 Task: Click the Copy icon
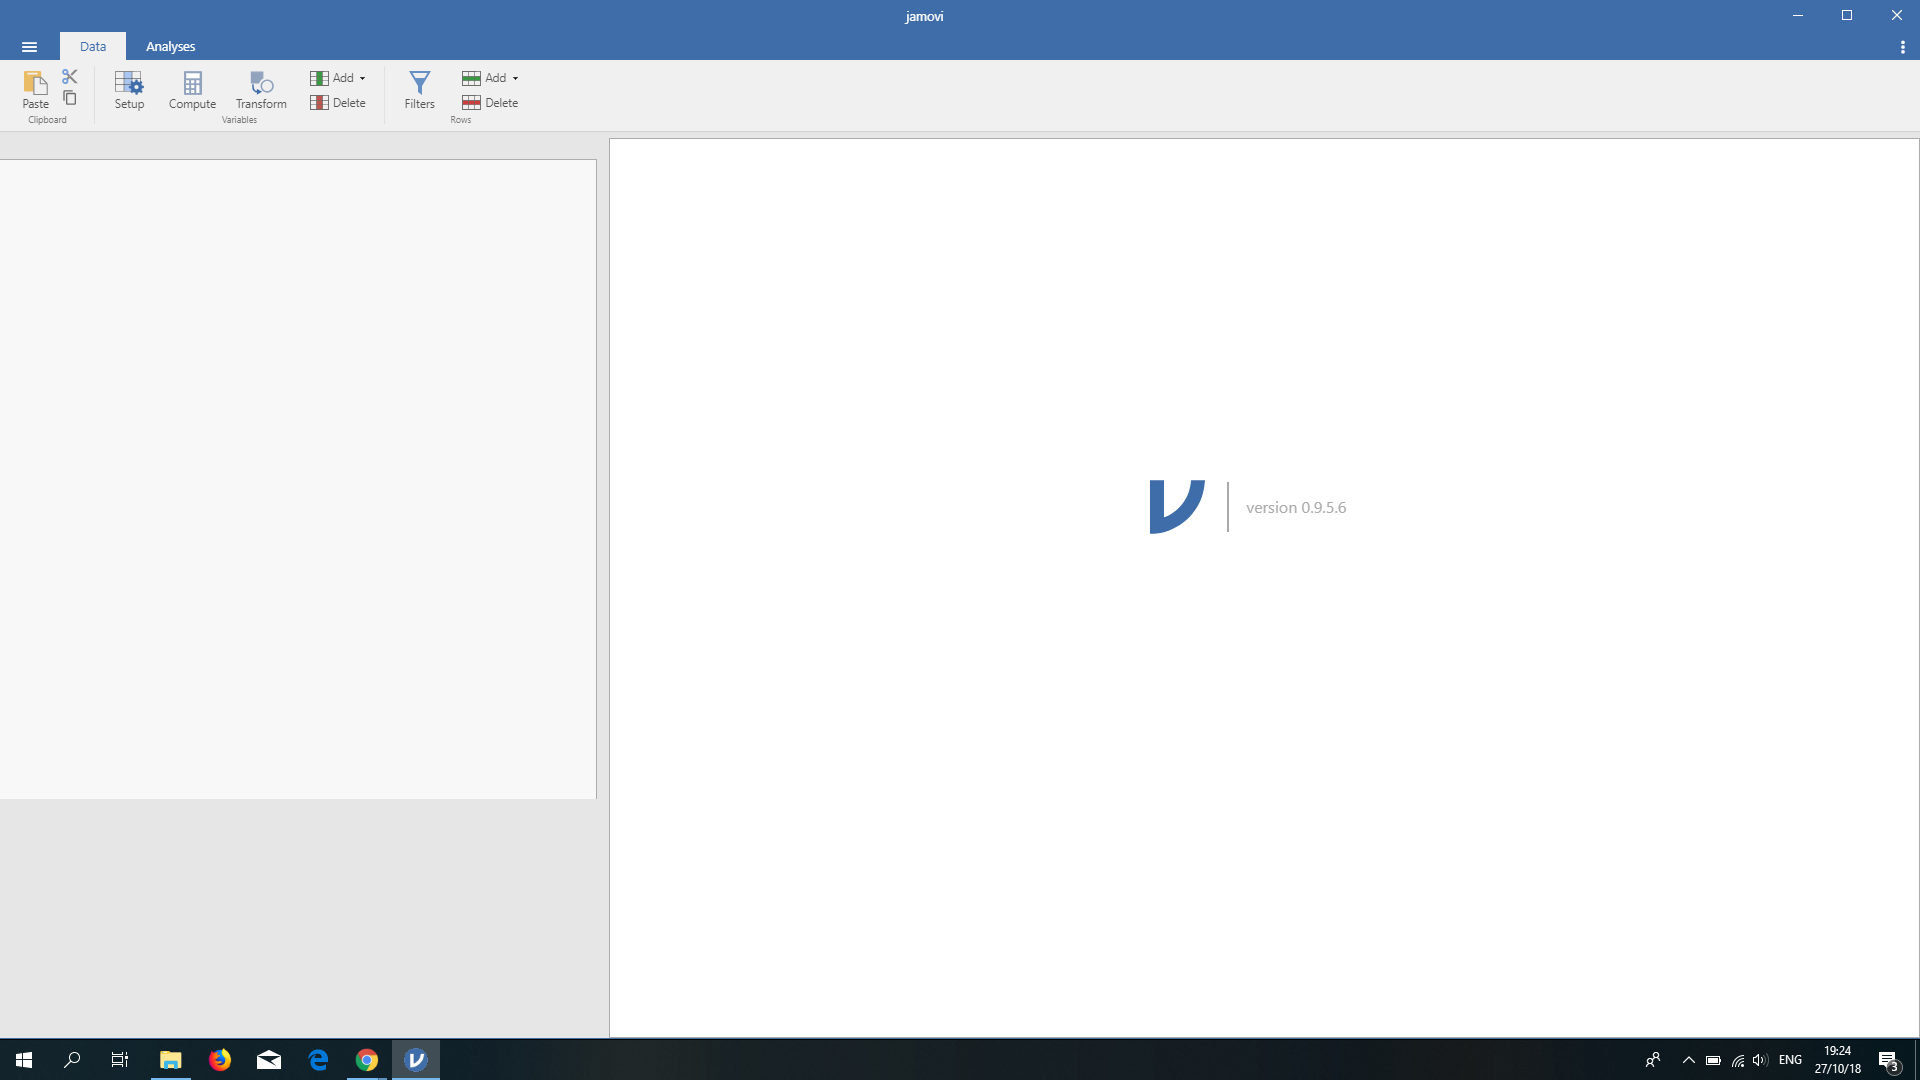70,98
